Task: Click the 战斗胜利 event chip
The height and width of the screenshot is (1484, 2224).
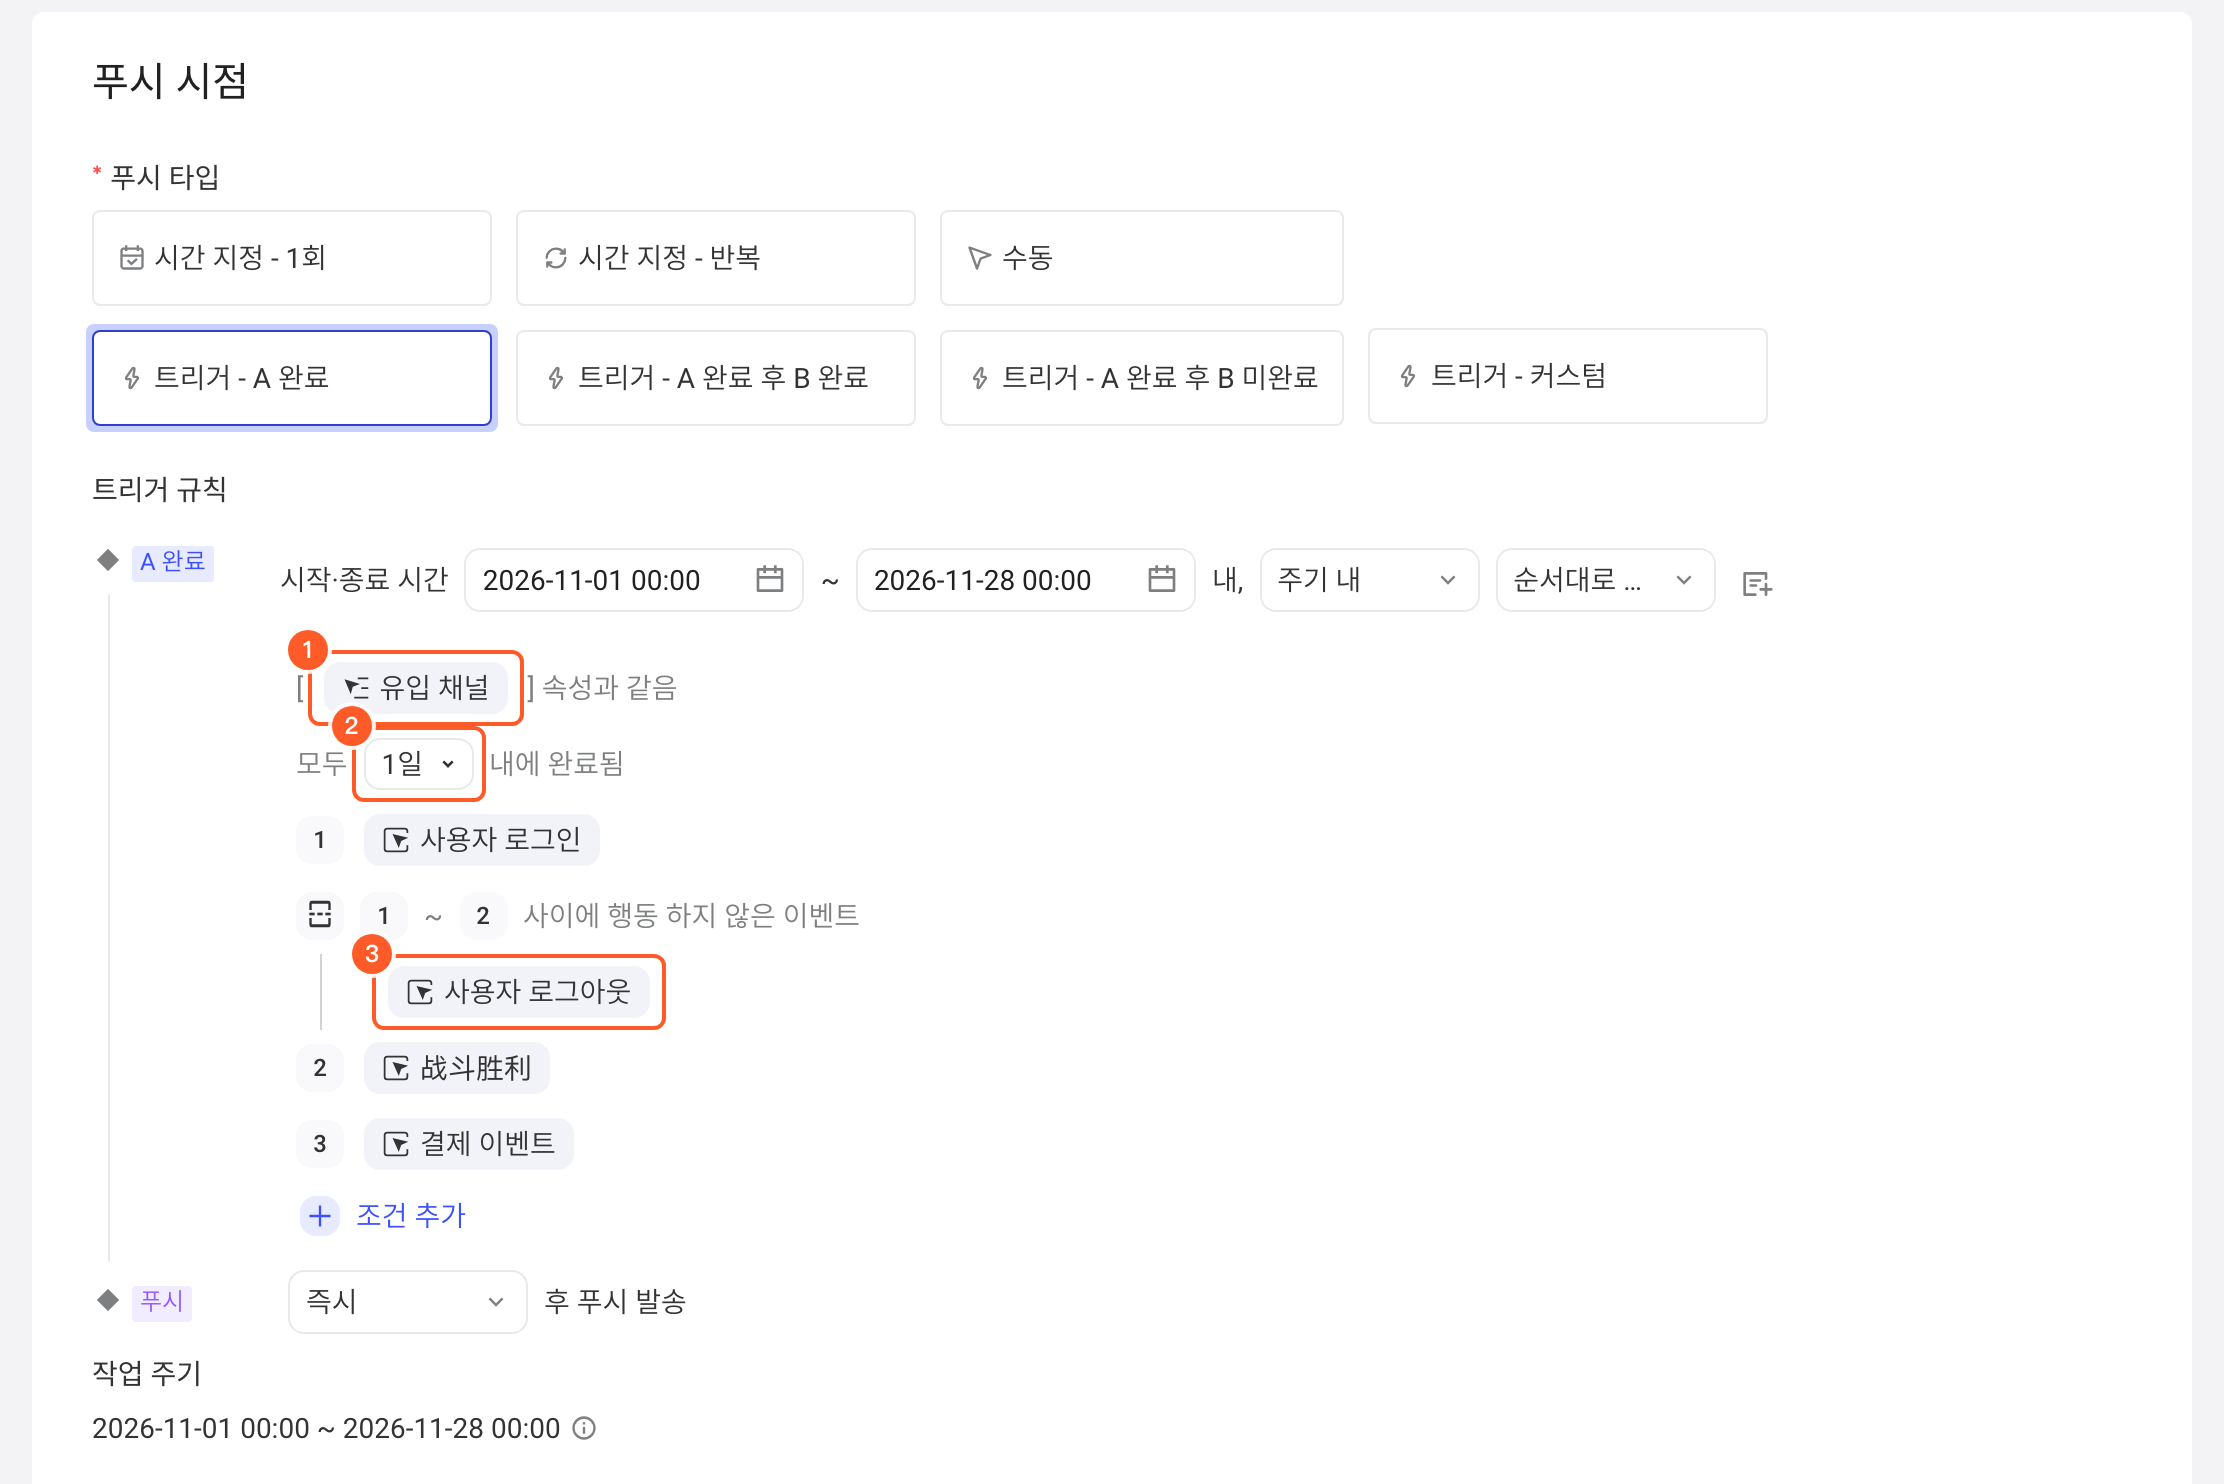Action: click(x=457, y=1068)
